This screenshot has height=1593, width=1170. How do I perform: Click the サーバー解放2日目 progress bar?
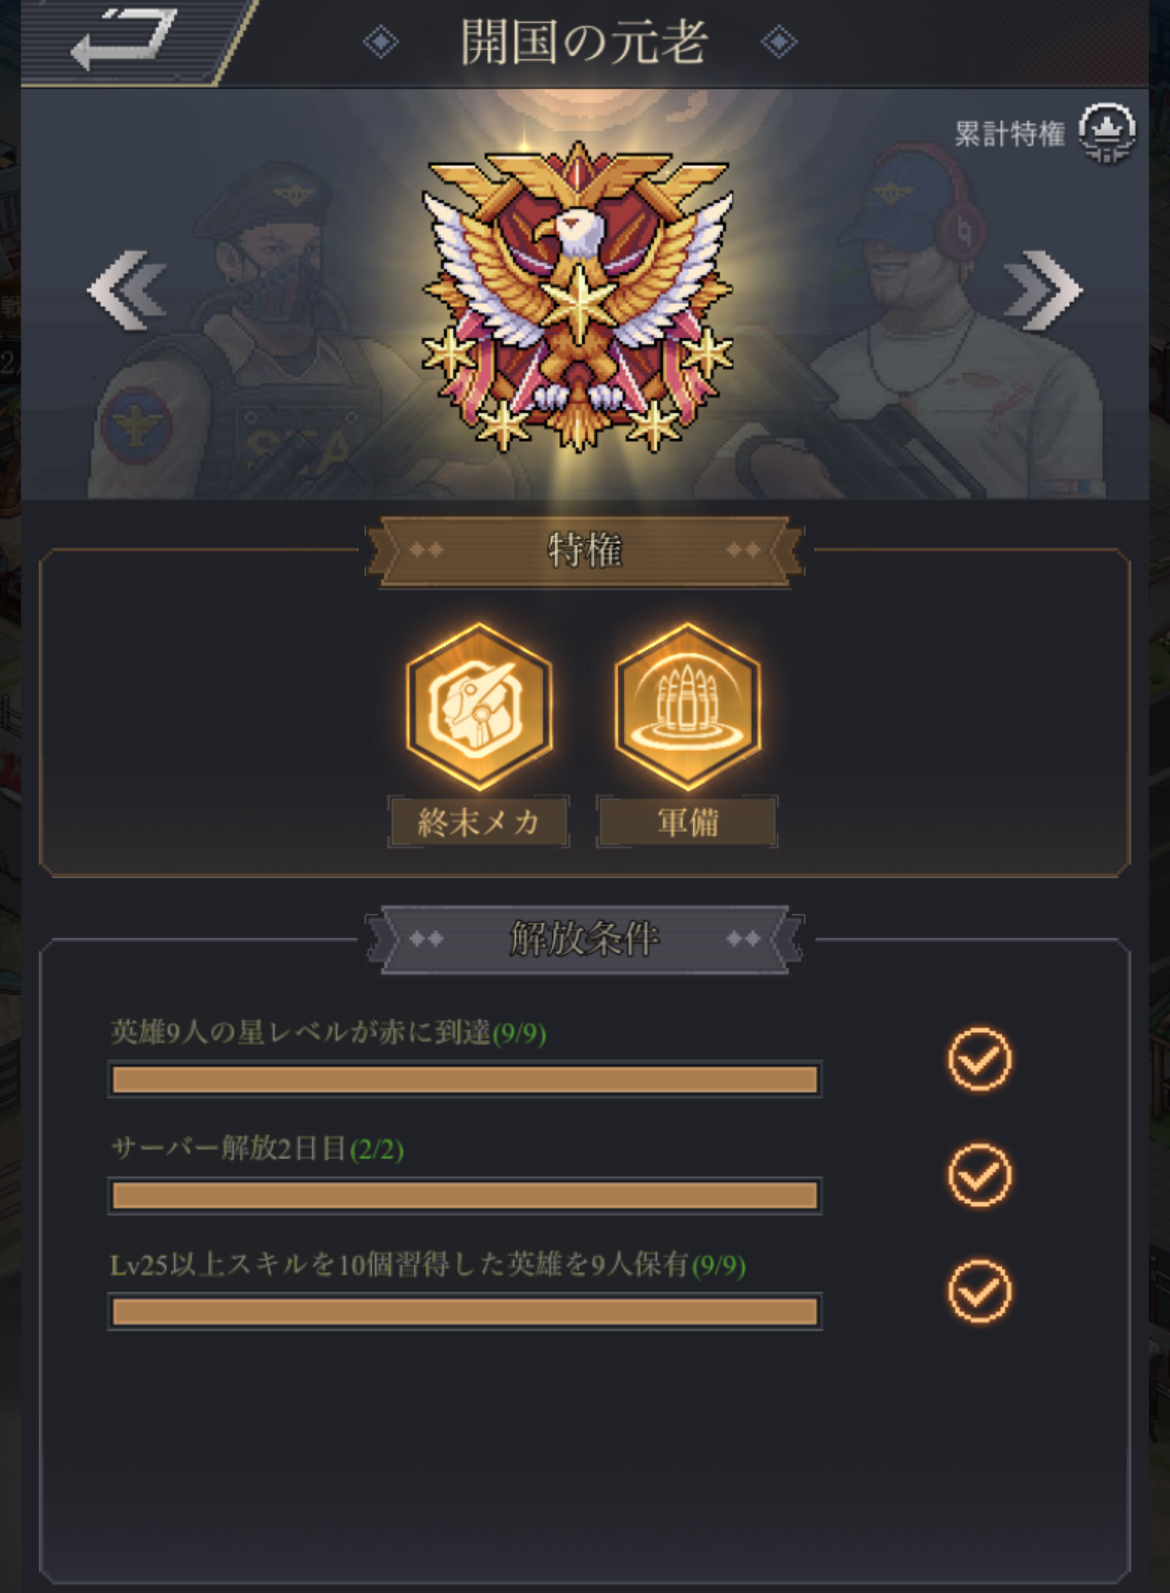pyautogui.click(x=465, y=1196)
